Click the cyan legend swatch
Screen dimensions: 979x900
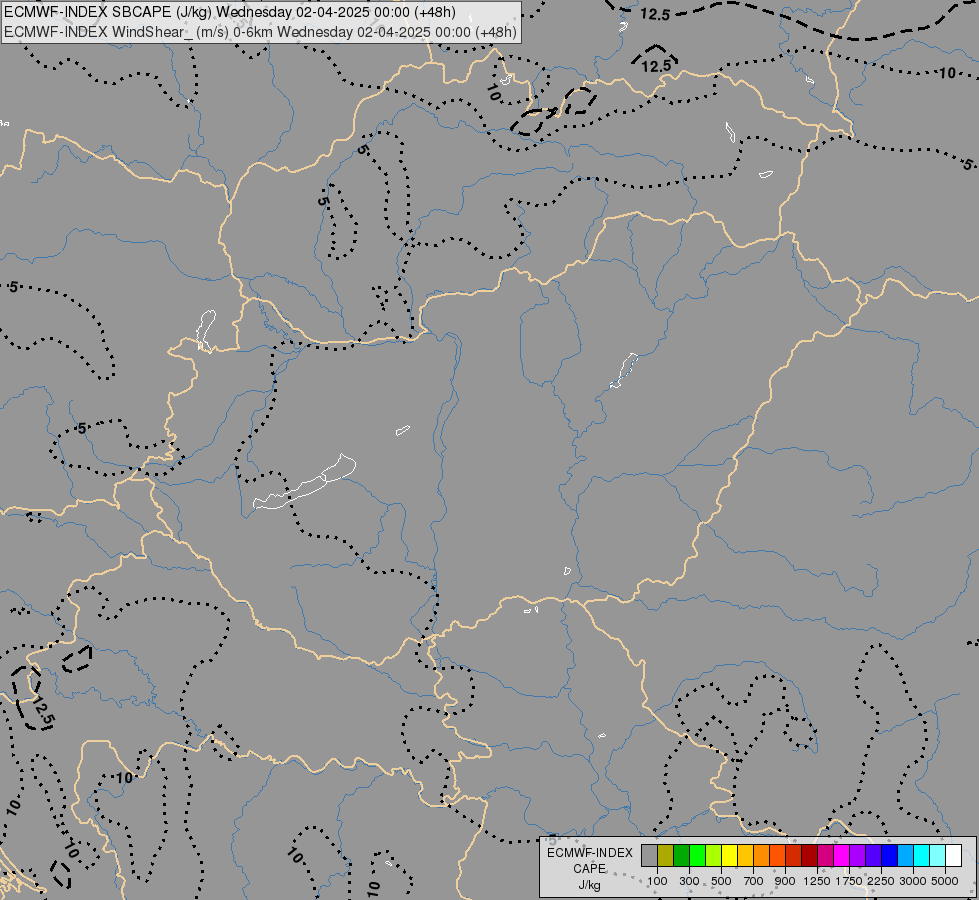point(922,856)
